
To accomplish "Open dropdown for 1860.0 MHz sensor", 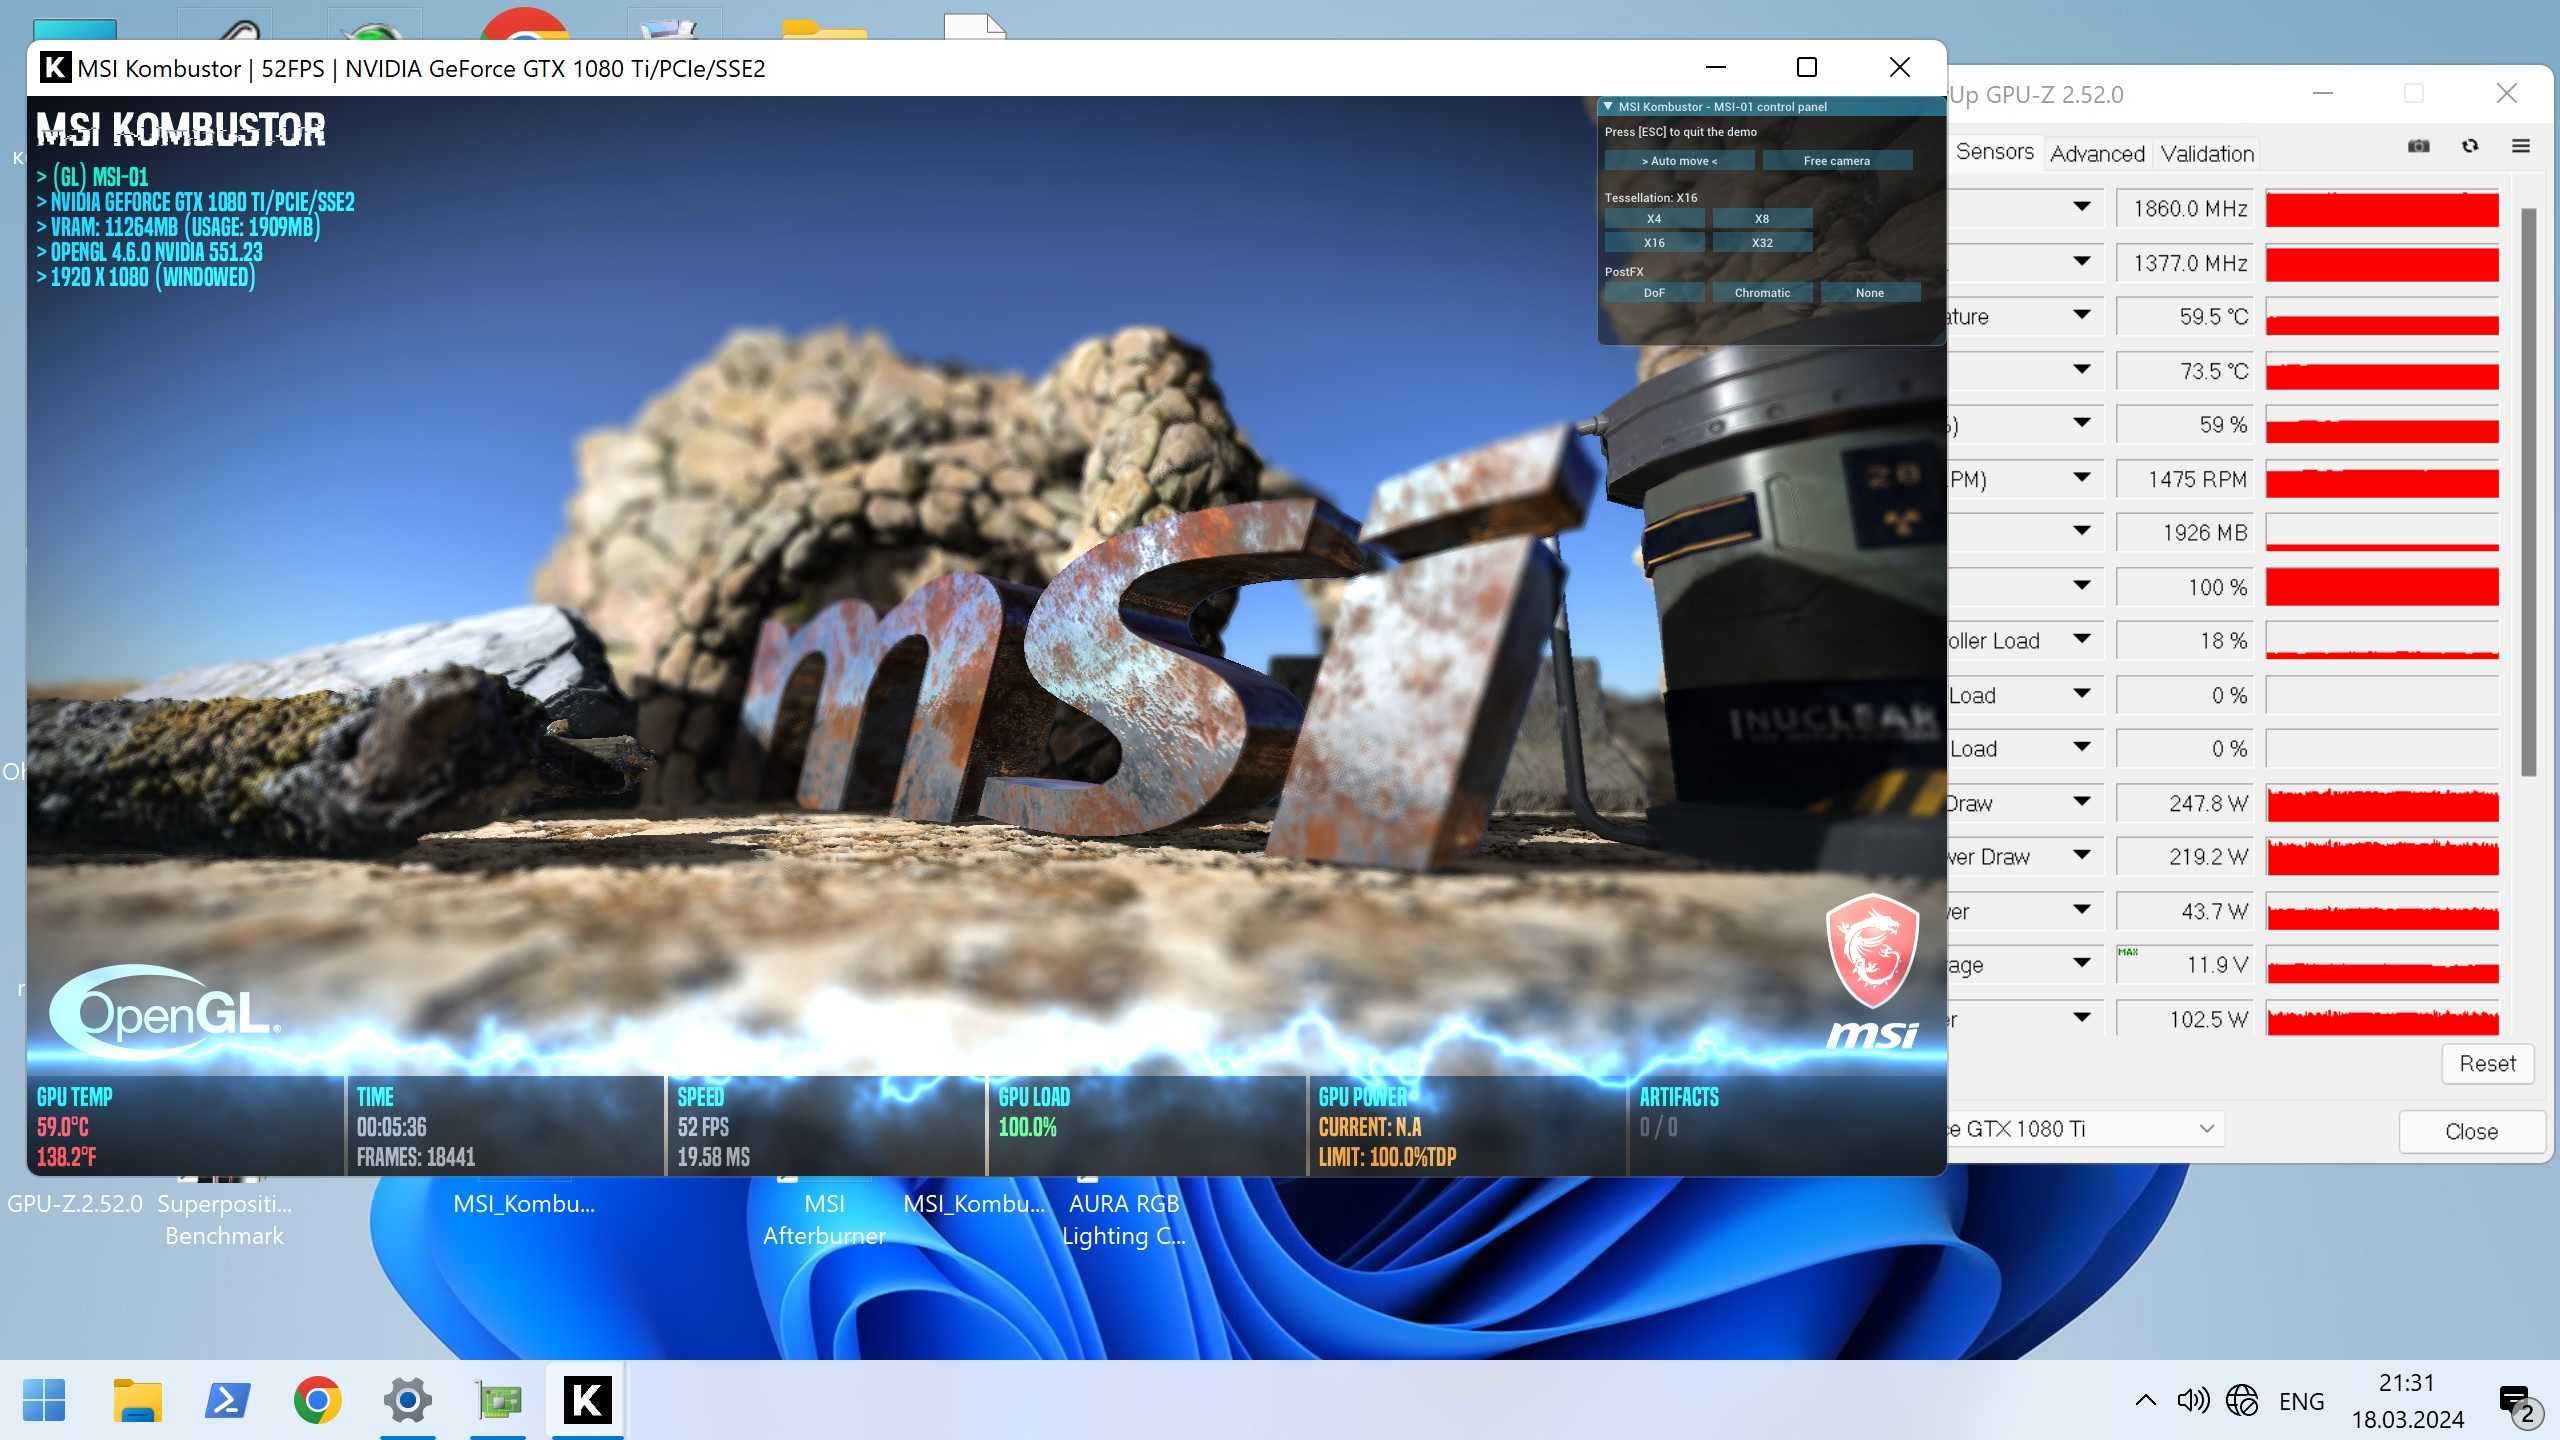I will click(x=2082, y=207).
